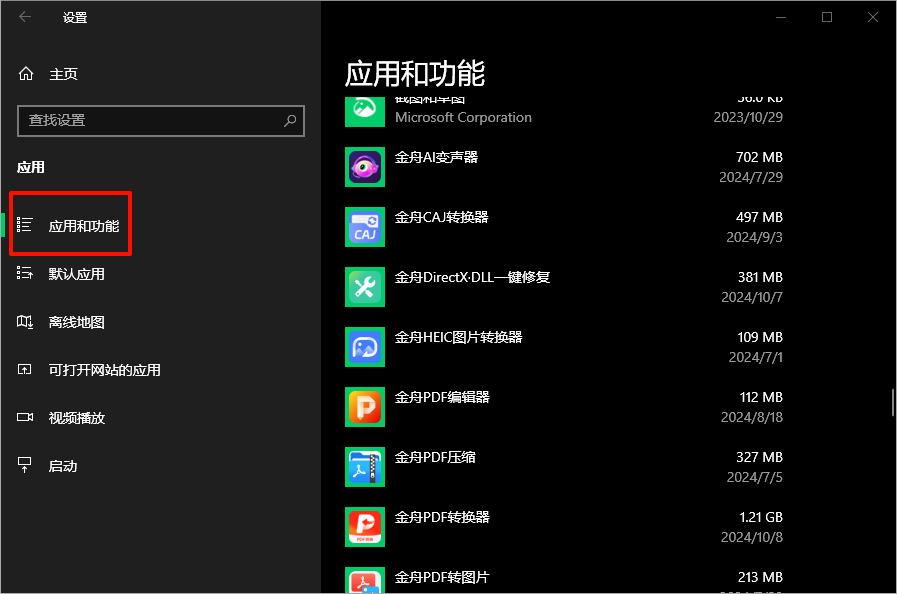Screen dimensions: 897x594
Task: Select the 金舟HEIC图片转换器 entry name
Action: pos(459,337)
